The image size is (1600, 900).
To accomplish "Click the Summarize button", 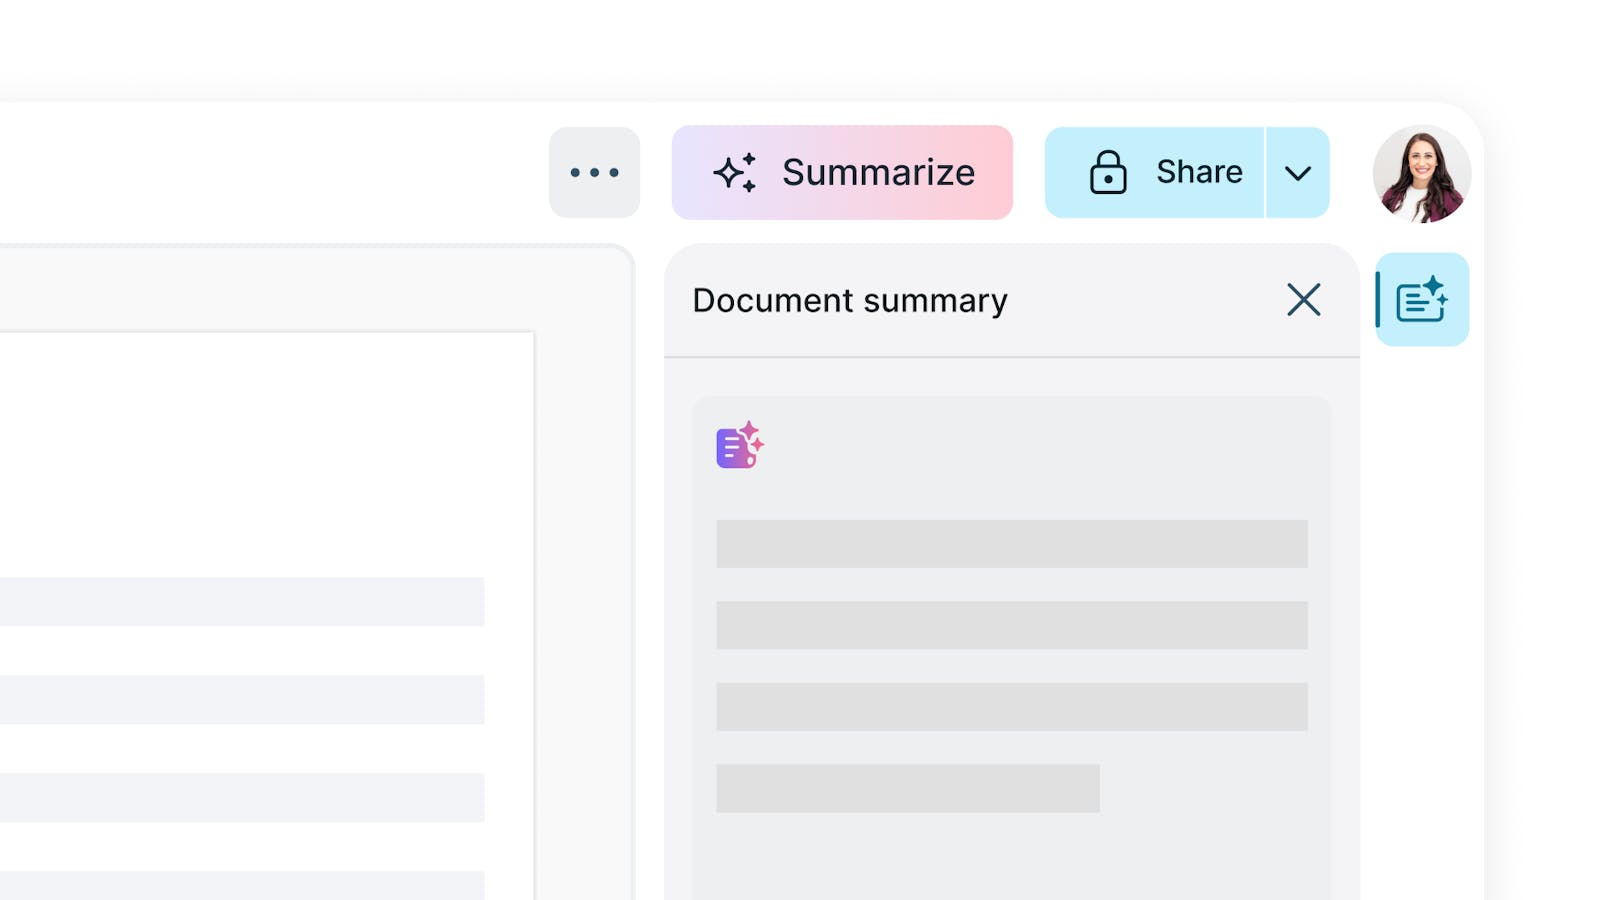I will [x=842, y=172].
